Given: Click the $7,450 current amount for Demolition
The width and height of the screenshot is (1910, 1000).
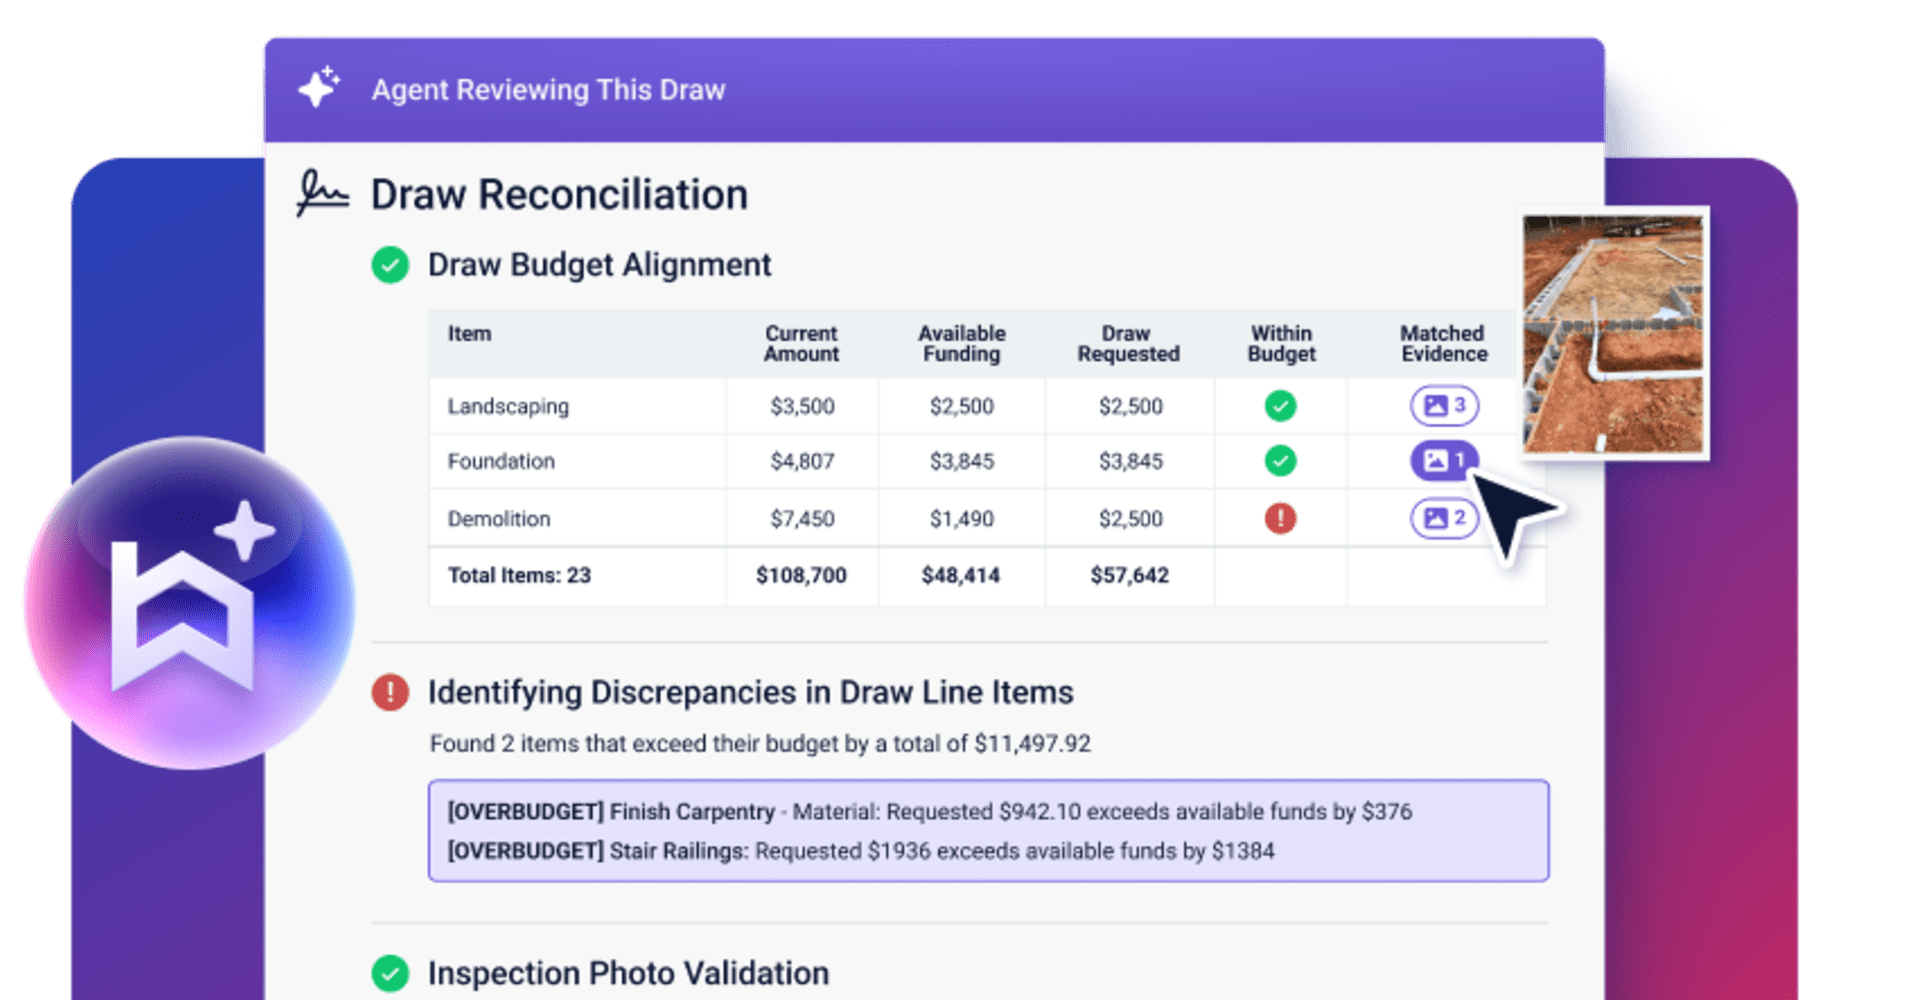Looking at the screenshot, I should [802, 519].
